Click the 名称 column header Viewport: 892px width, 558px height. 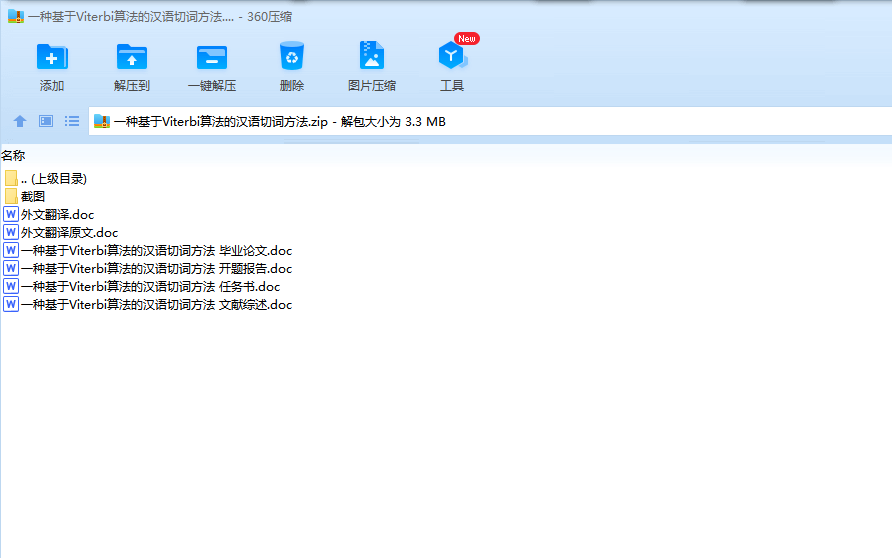pos(13,155)
